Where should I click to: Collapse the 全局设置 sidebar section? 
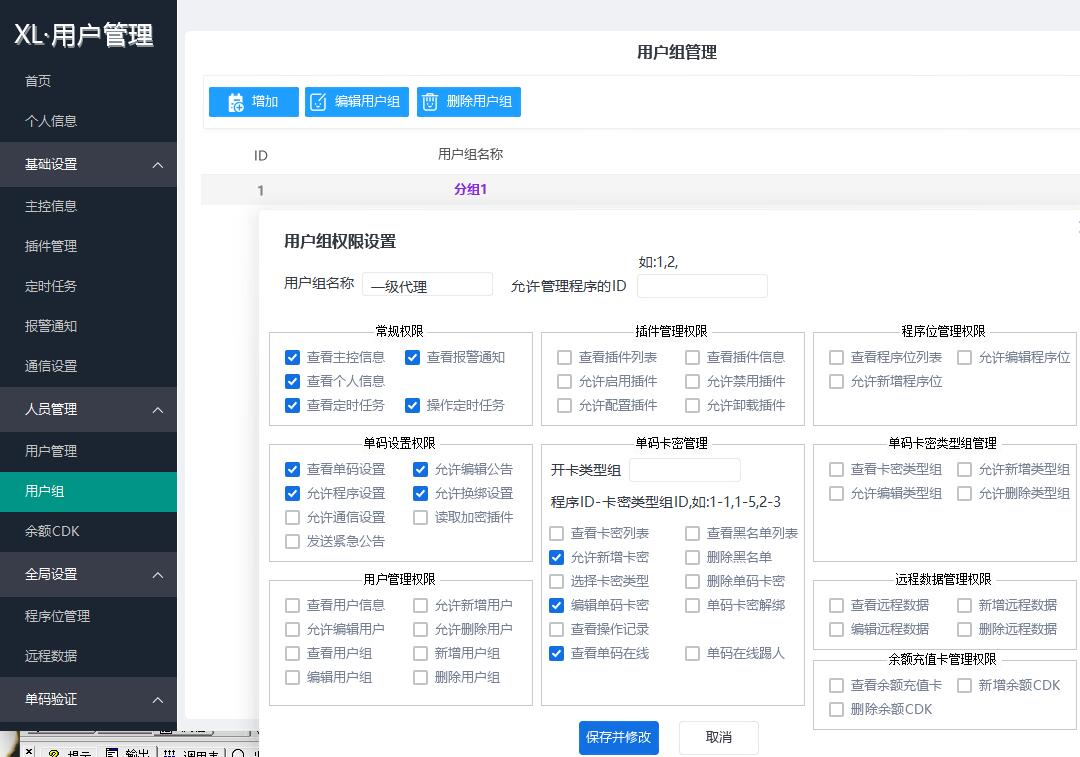(x=88, y=574)
